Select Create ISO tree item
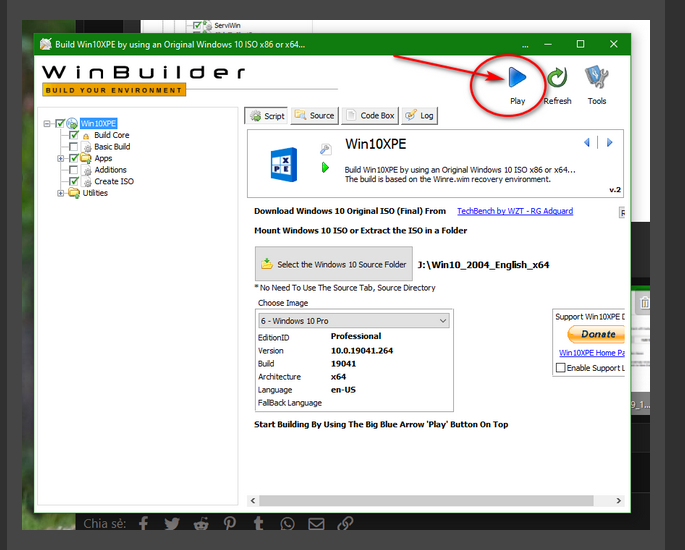 click(x=114, y=181)
